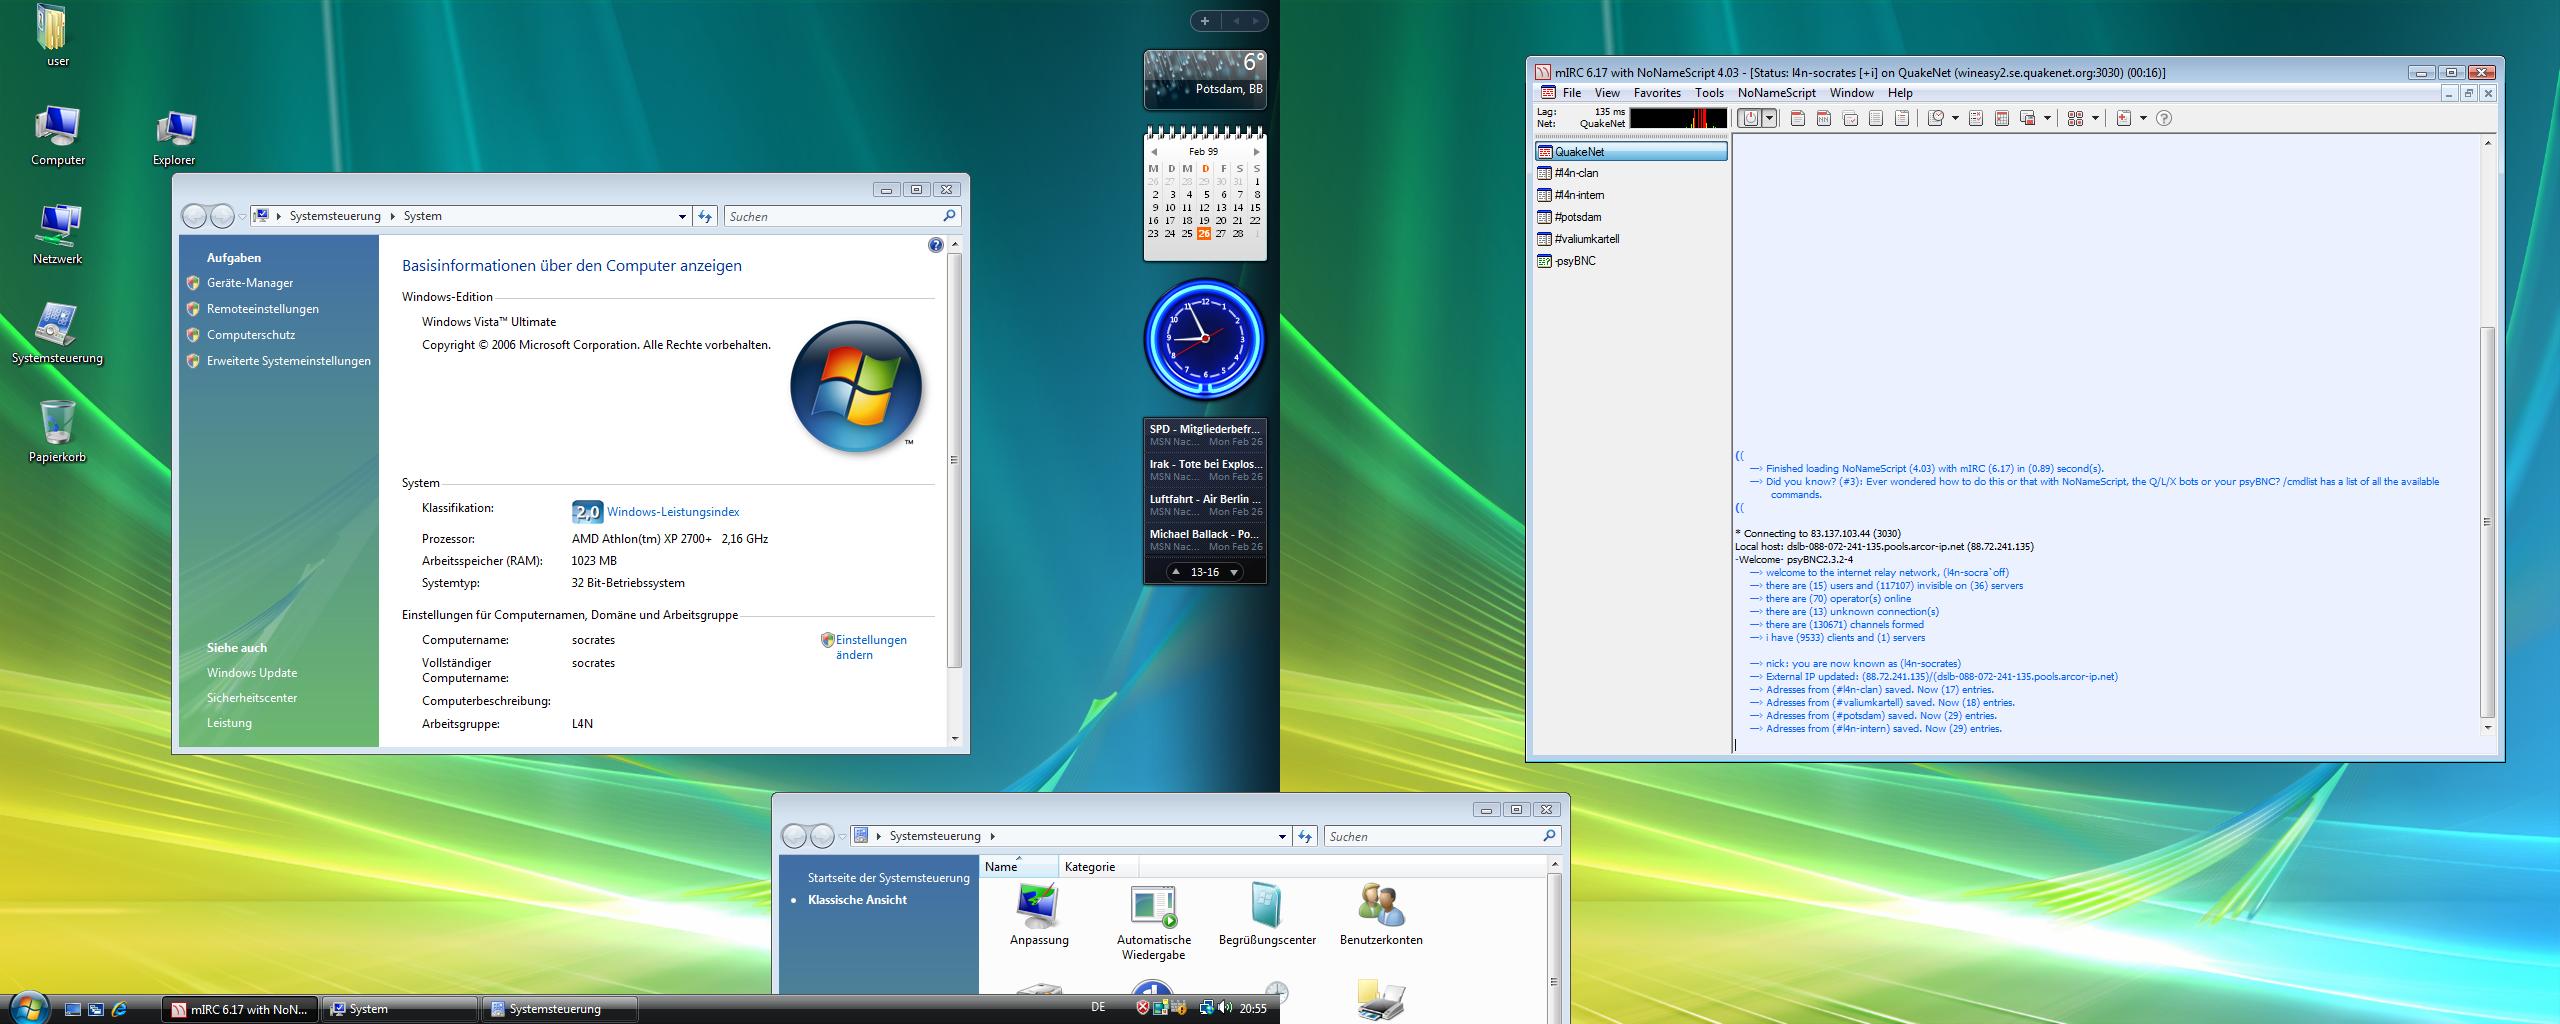This screenshot has width=2560, height=1024.
Task: Open the Favorites menu in mIRC
Action: coord(1657,93)
